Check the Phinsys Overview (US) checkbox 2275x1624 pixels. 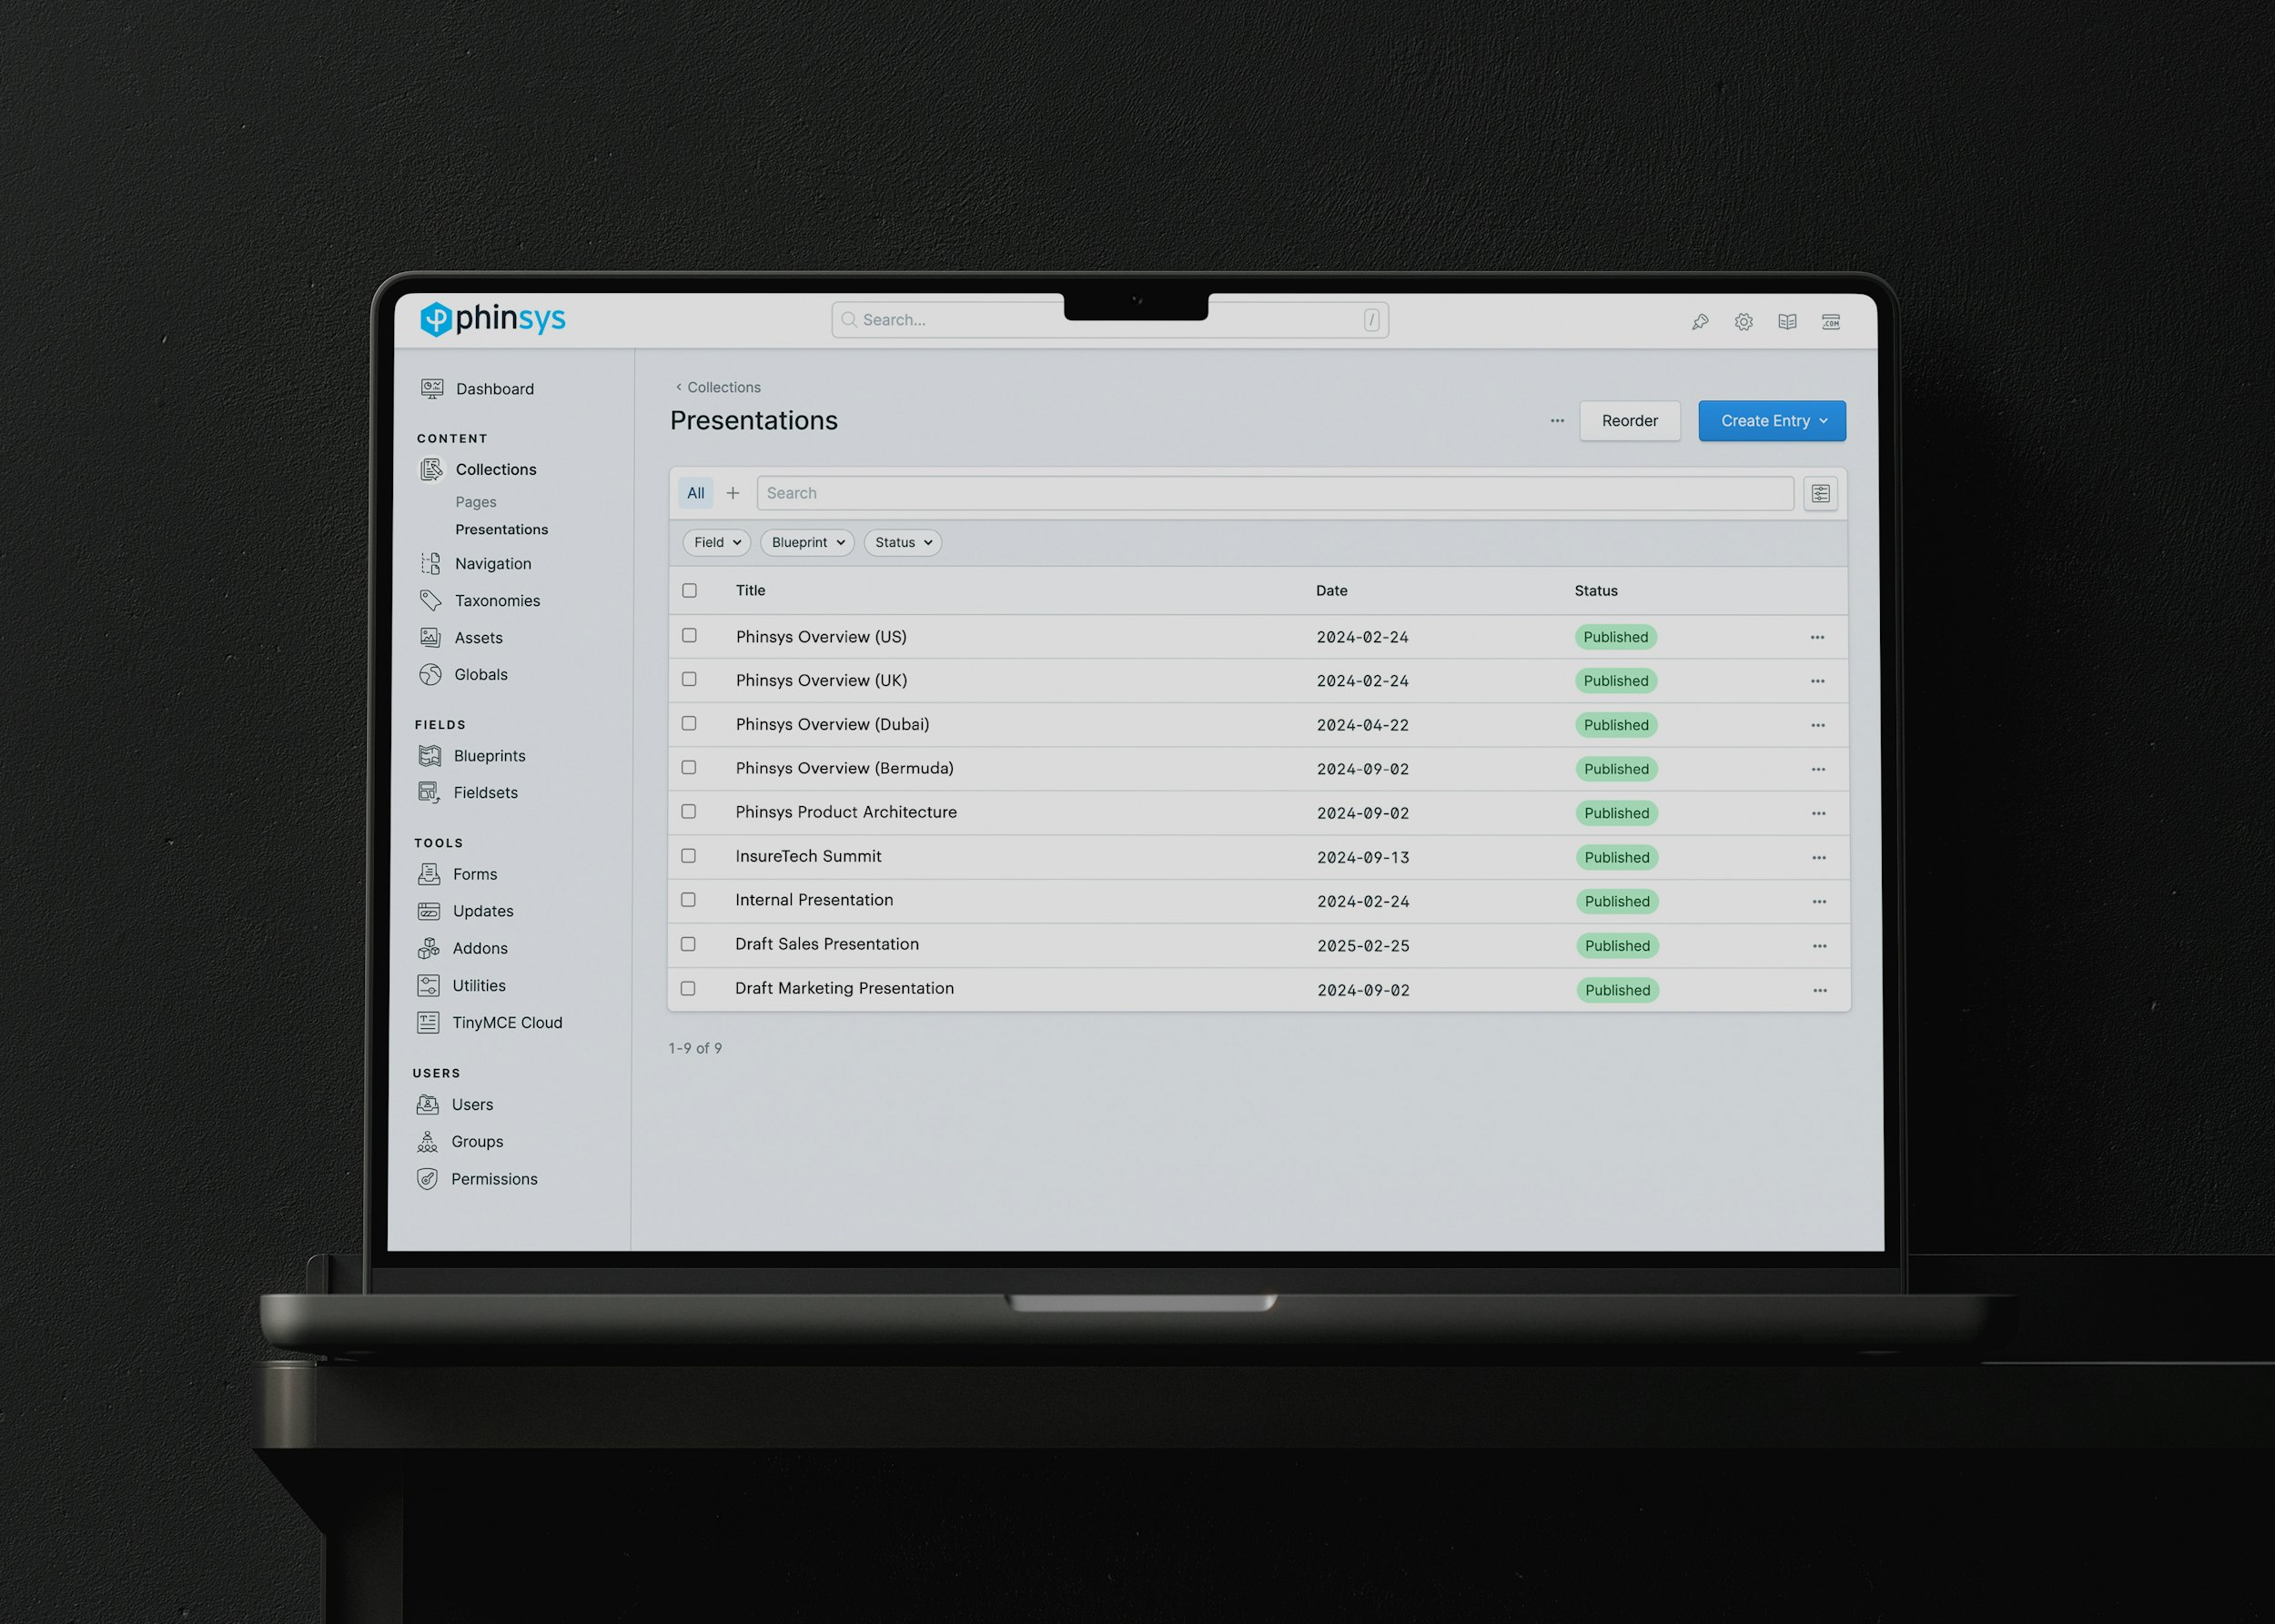coord(689,636)
